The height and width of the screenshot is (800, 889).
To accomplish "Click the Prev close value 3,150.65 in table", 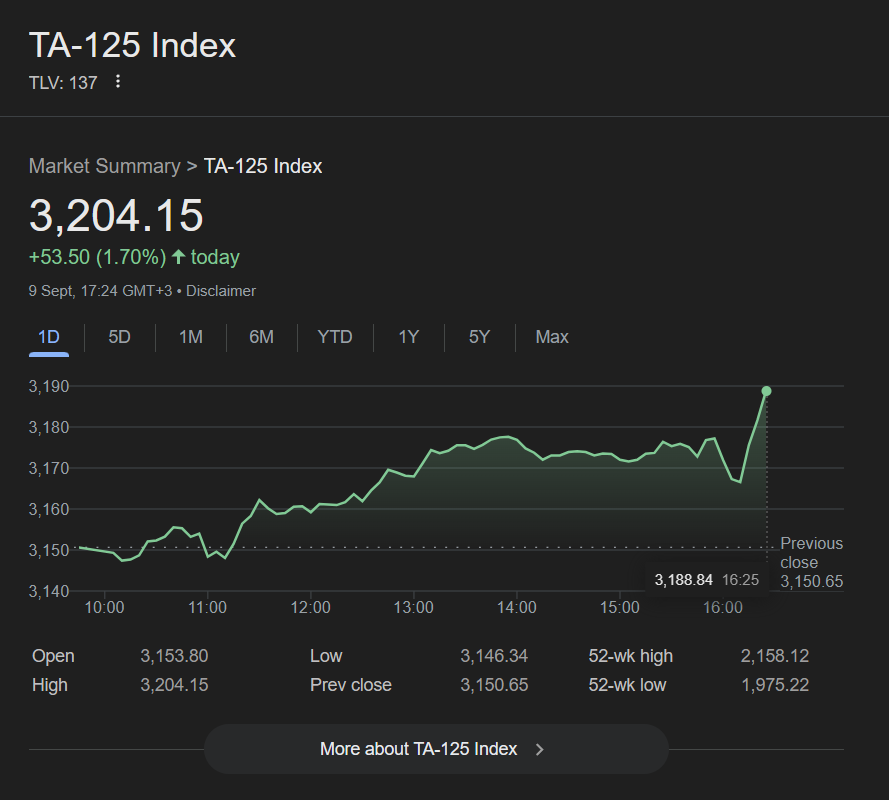I will (x=494, y=685).
